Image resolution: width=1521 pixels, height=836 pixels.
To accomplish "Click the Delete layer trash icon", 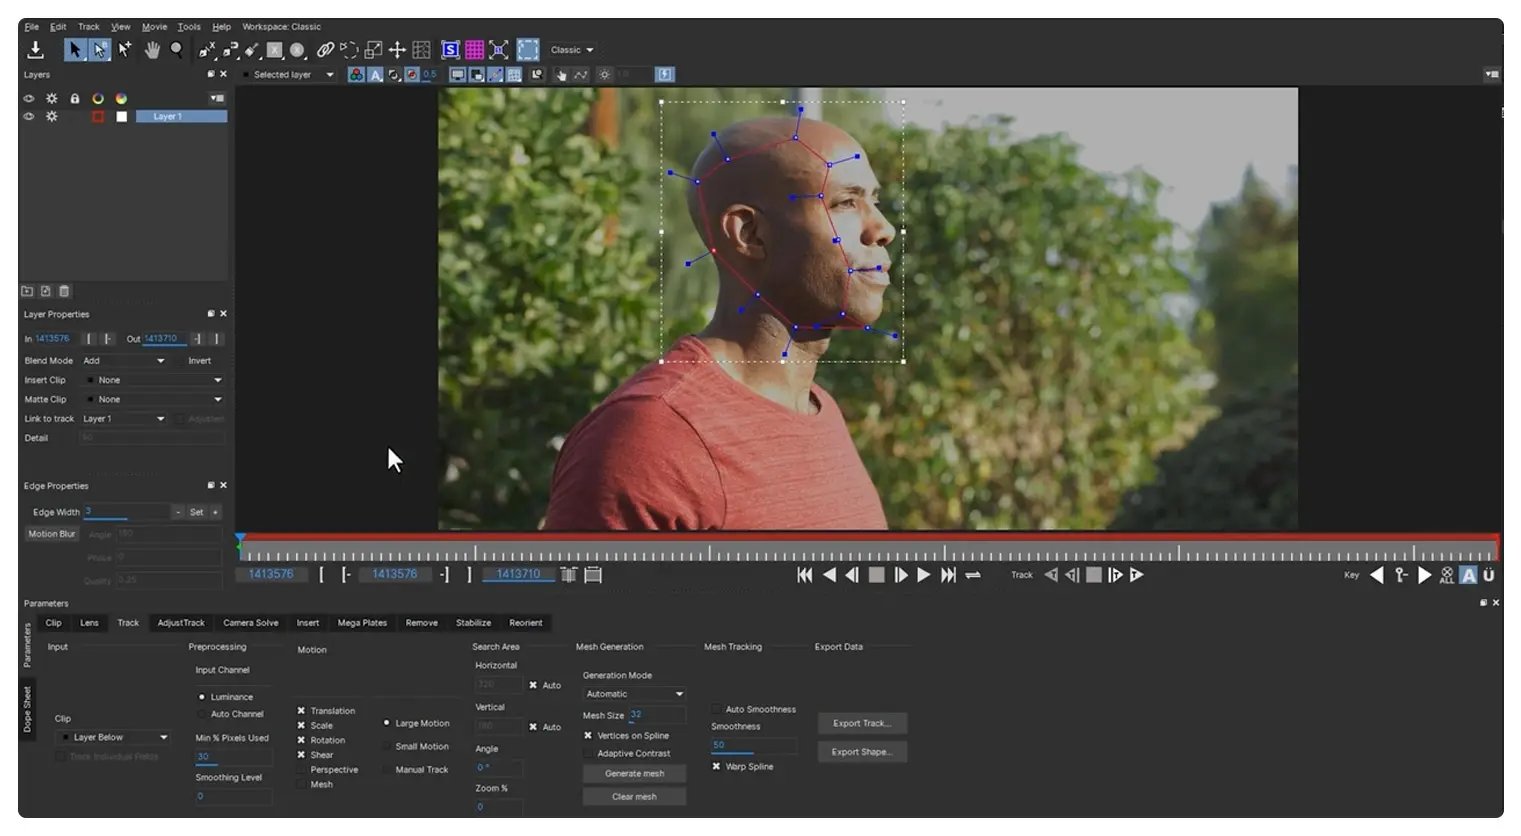I will (x=64, y=291).
